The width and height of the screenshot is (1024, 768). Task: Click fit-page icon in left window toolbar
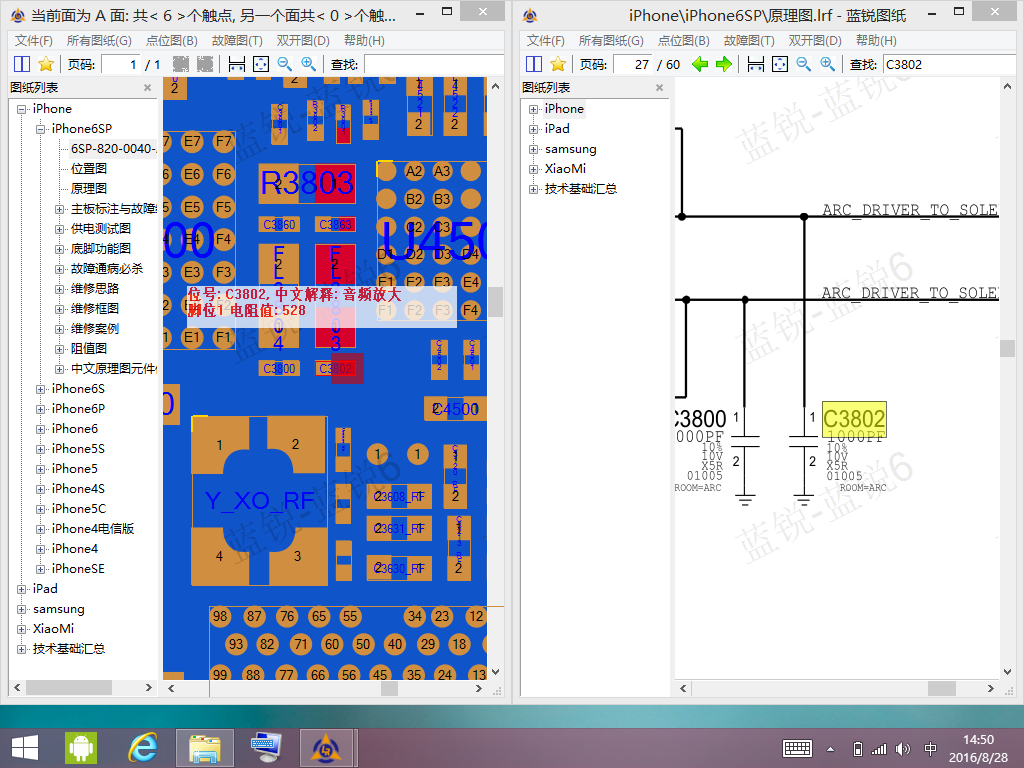[x=261, y=64]
